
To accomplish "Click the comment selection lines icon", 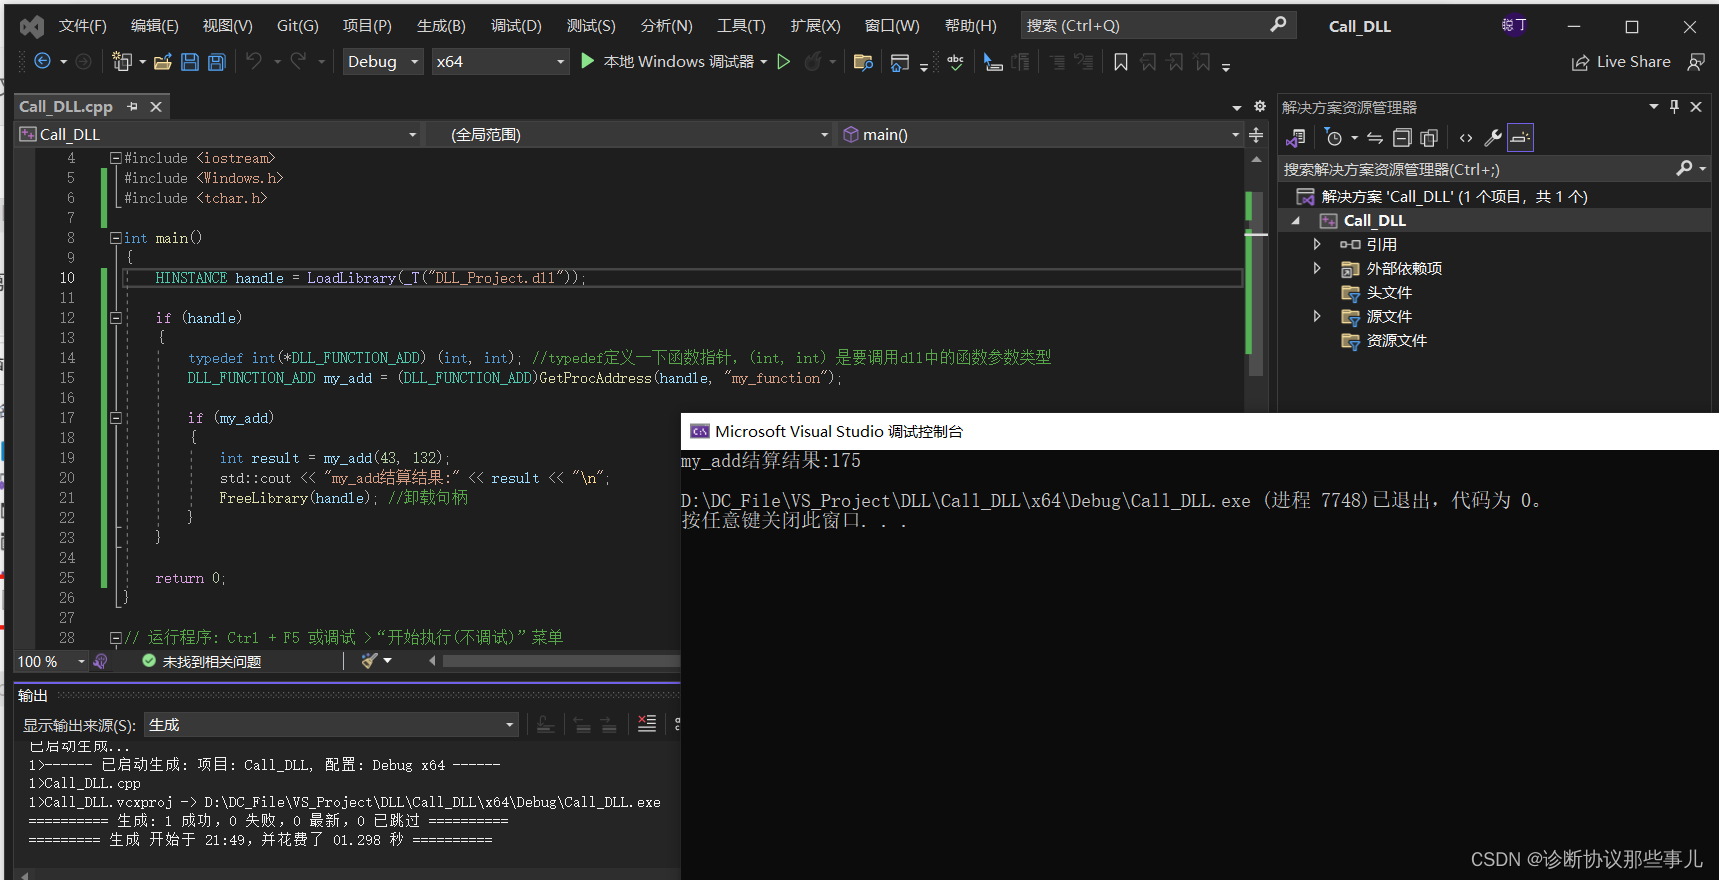I will (1057, 62).
